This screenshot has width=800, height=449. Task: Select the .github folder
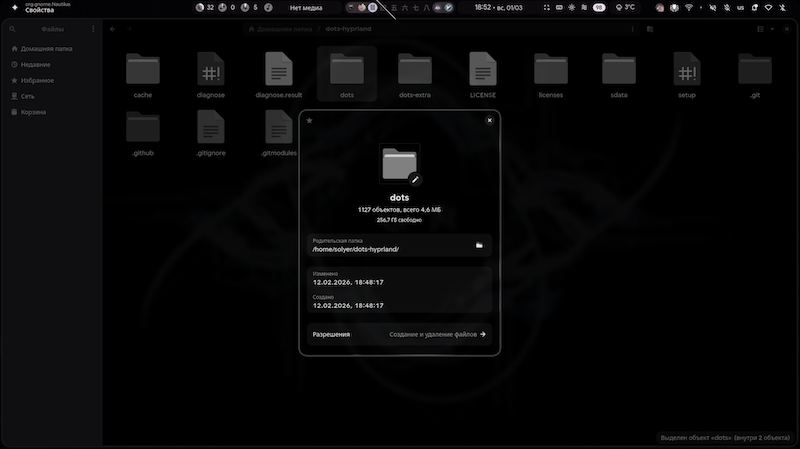pos(143,133)
